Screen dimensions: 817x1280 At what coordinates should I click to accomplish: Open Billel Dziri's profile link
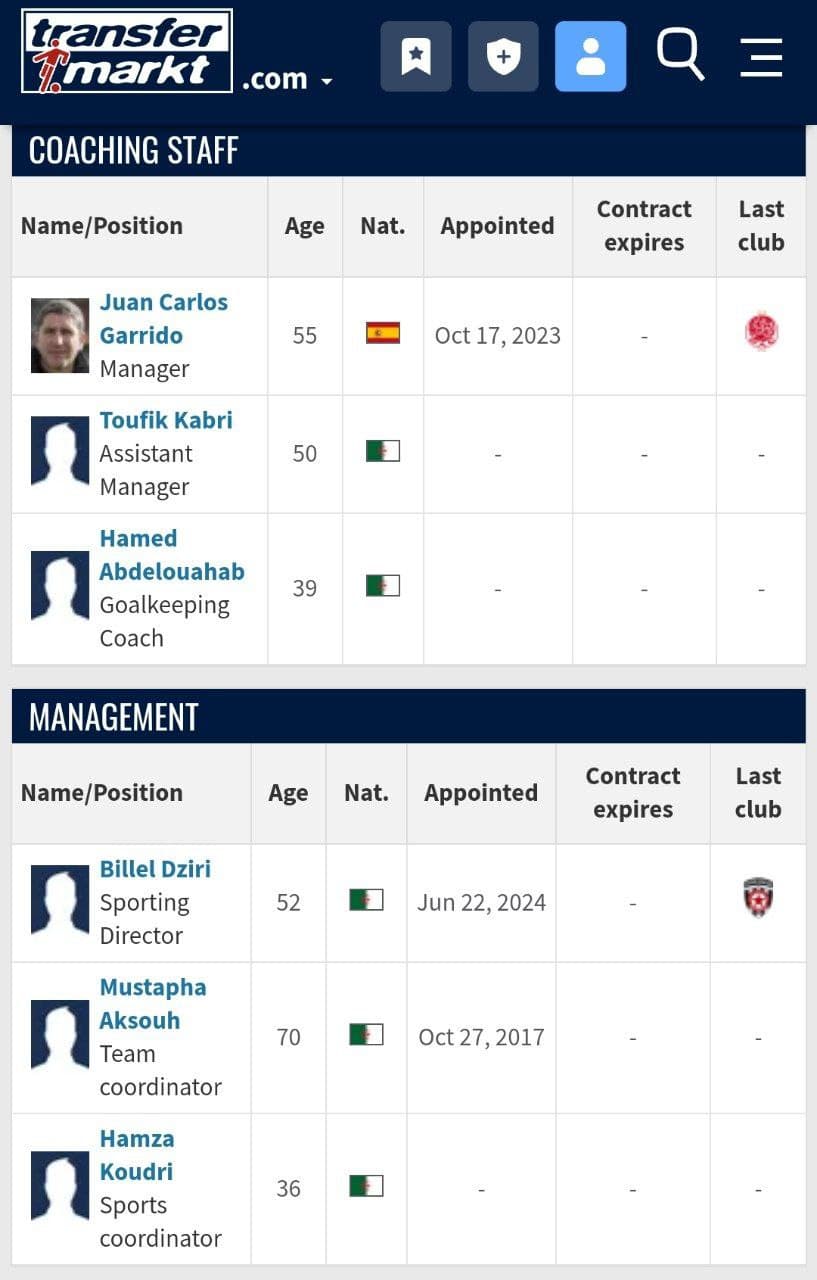click(155, 869)
